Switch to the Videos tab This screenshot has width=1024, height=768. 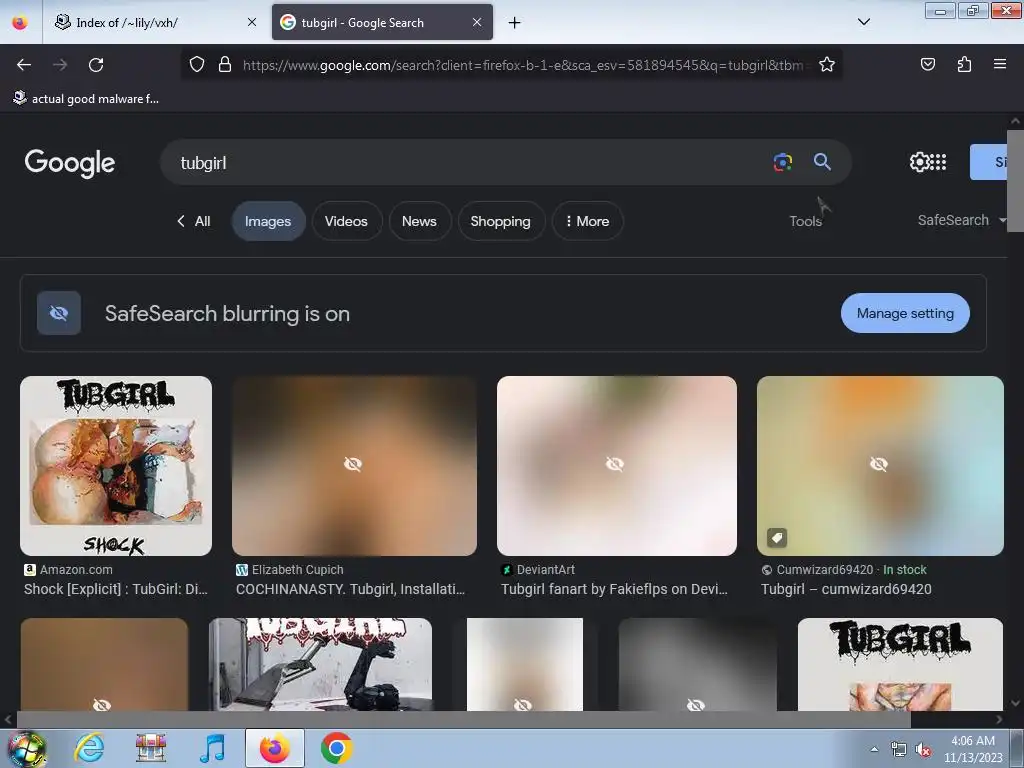pyautogui.click(x=346, y=221)
